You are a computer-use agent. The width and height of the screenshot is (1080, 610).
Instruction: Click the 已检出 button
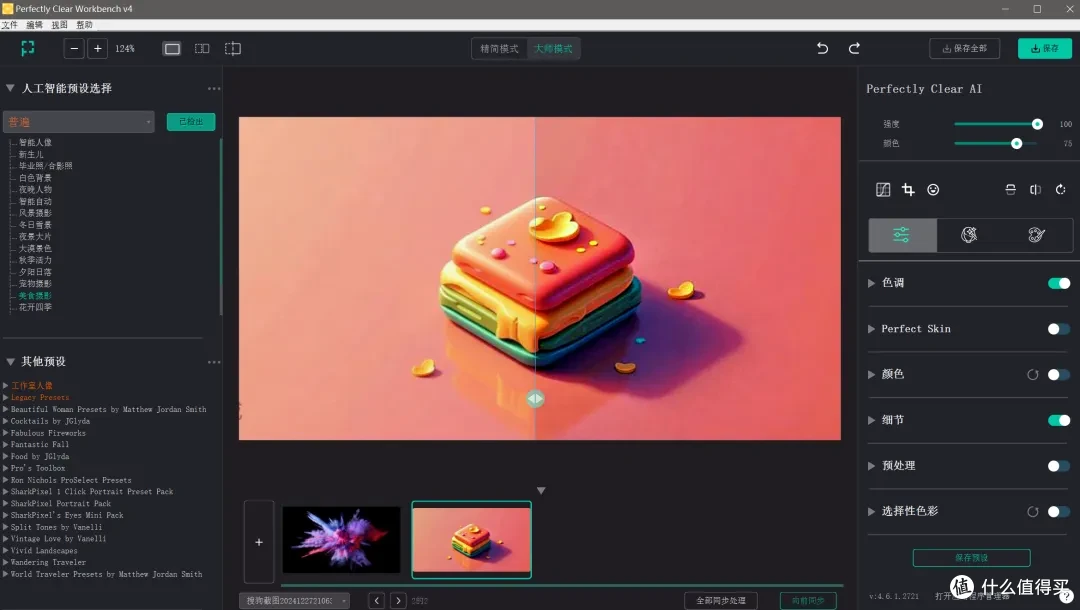pos(191,122)
